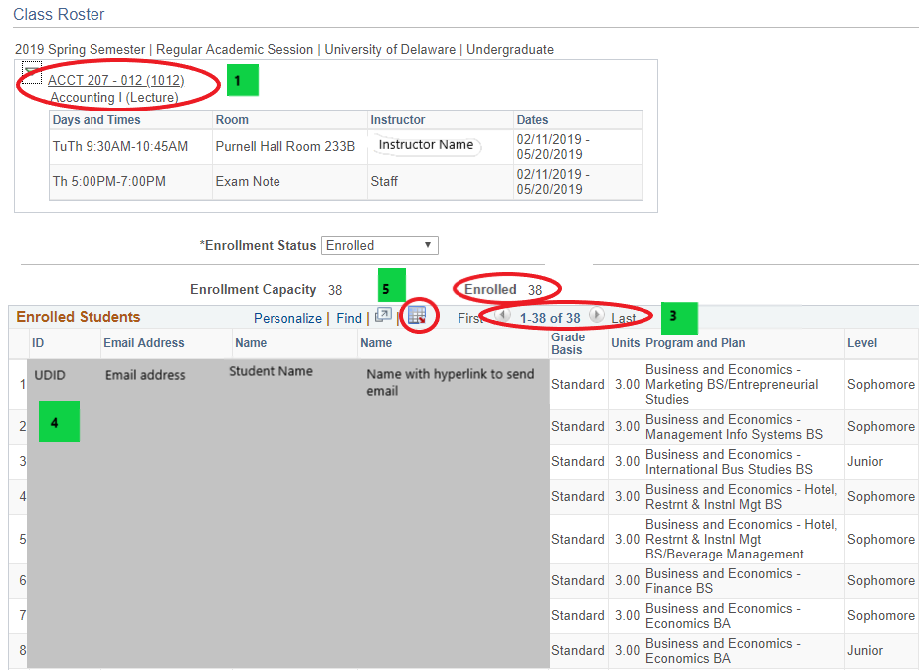The image size is (919, 670).
Task: Click the Days and Times column heading
Action: click(x=97, y=120)
